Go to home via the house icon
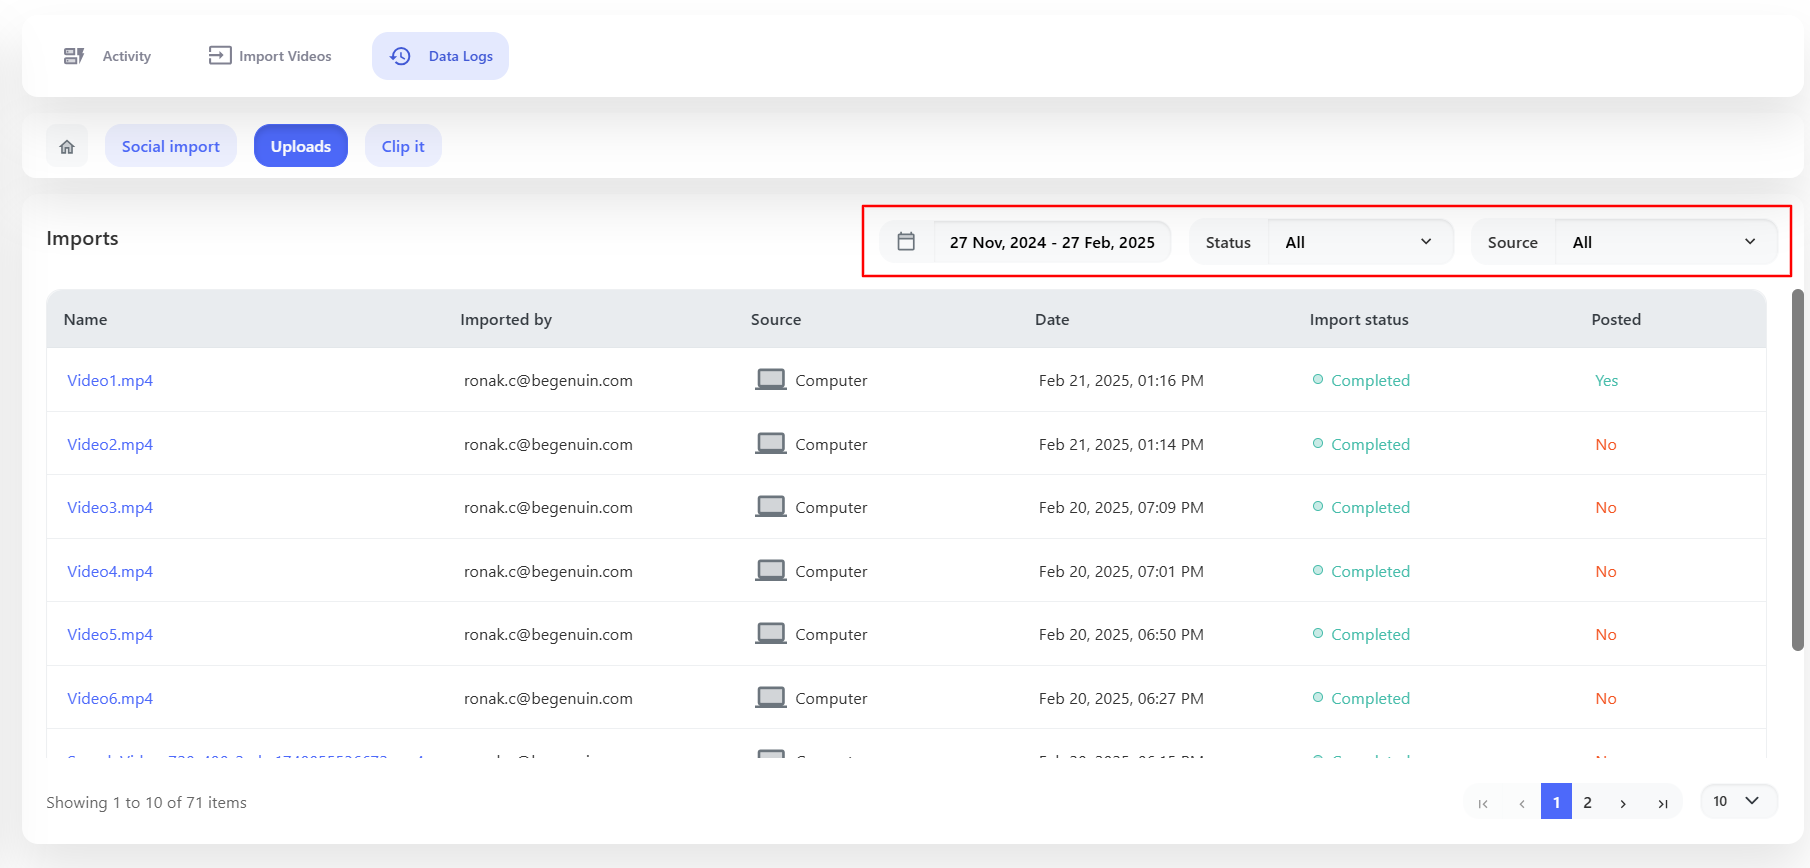 [67, 147]
